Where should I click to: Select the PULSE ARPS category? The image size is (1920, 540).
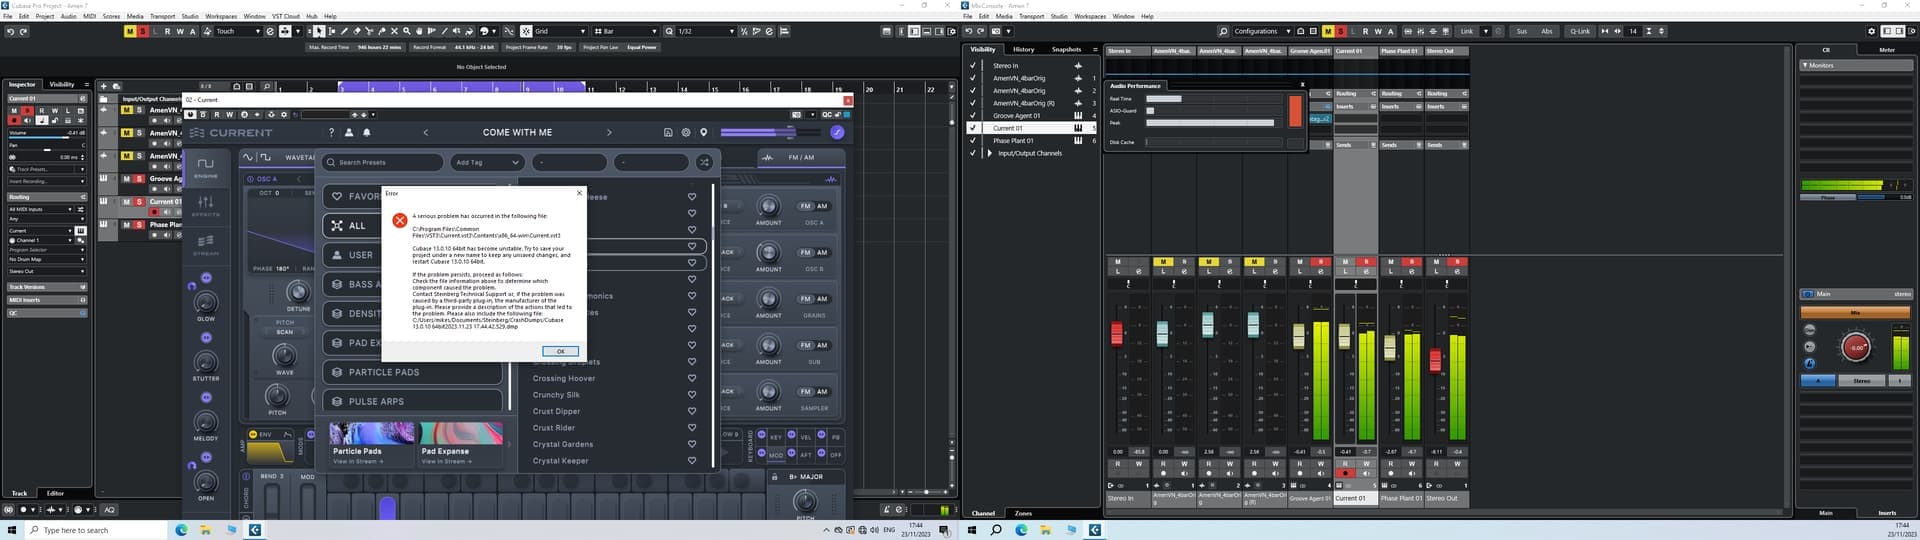coord(412,401)
